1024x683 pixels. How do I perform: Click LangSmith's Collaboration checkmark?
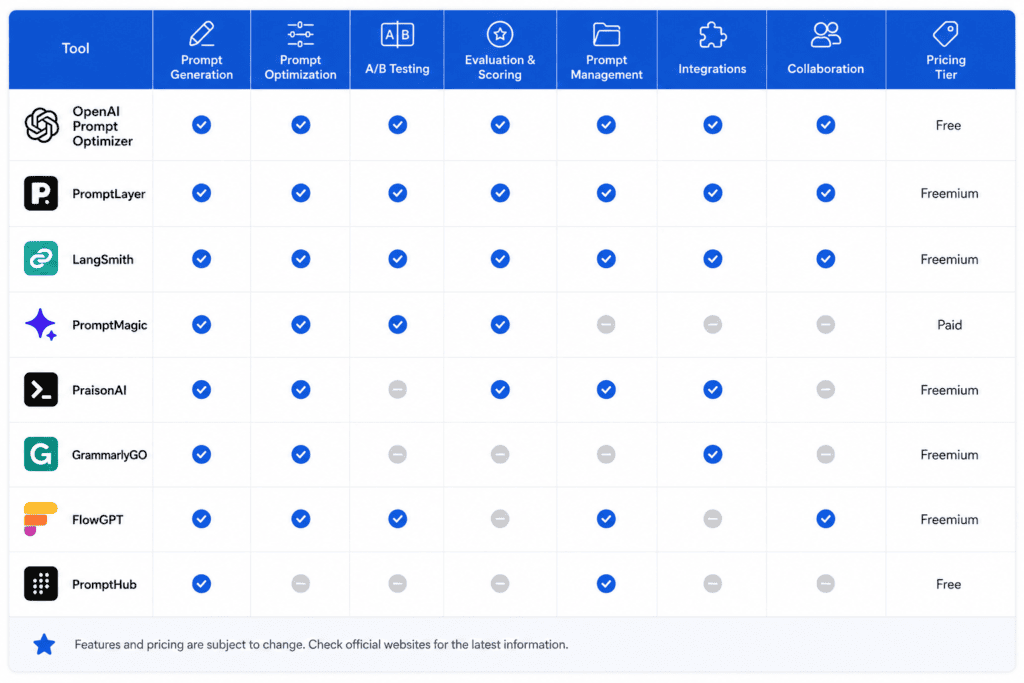[x=825, y=259]
